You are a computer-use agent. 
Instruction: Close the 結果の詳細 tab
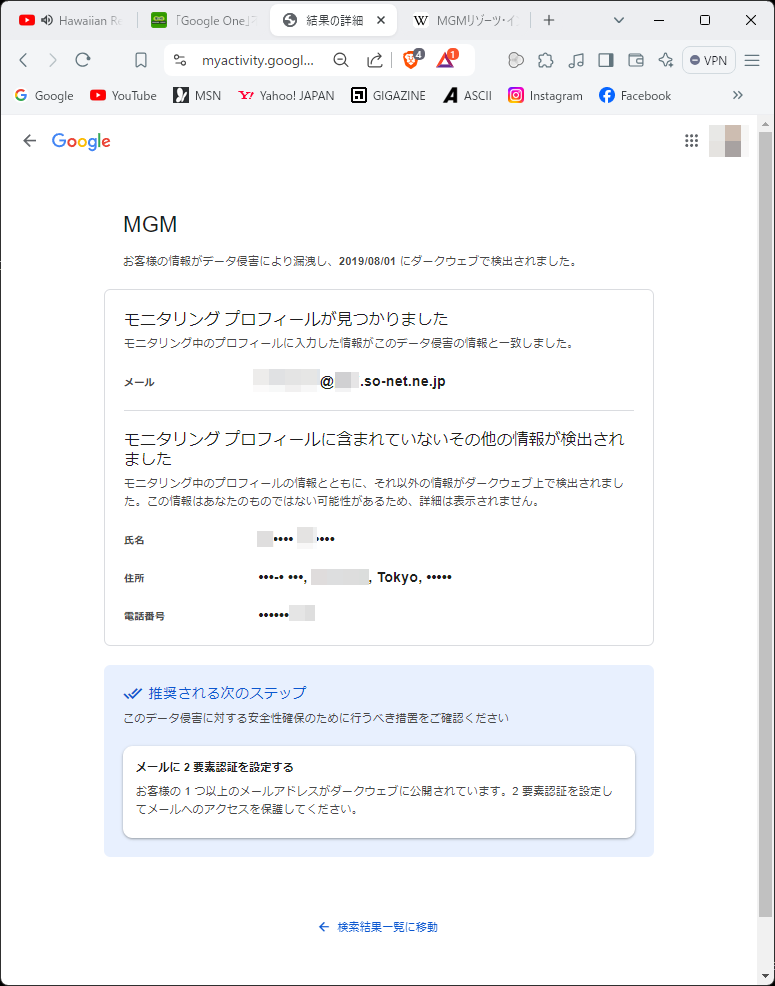click(x=381, y=20)
